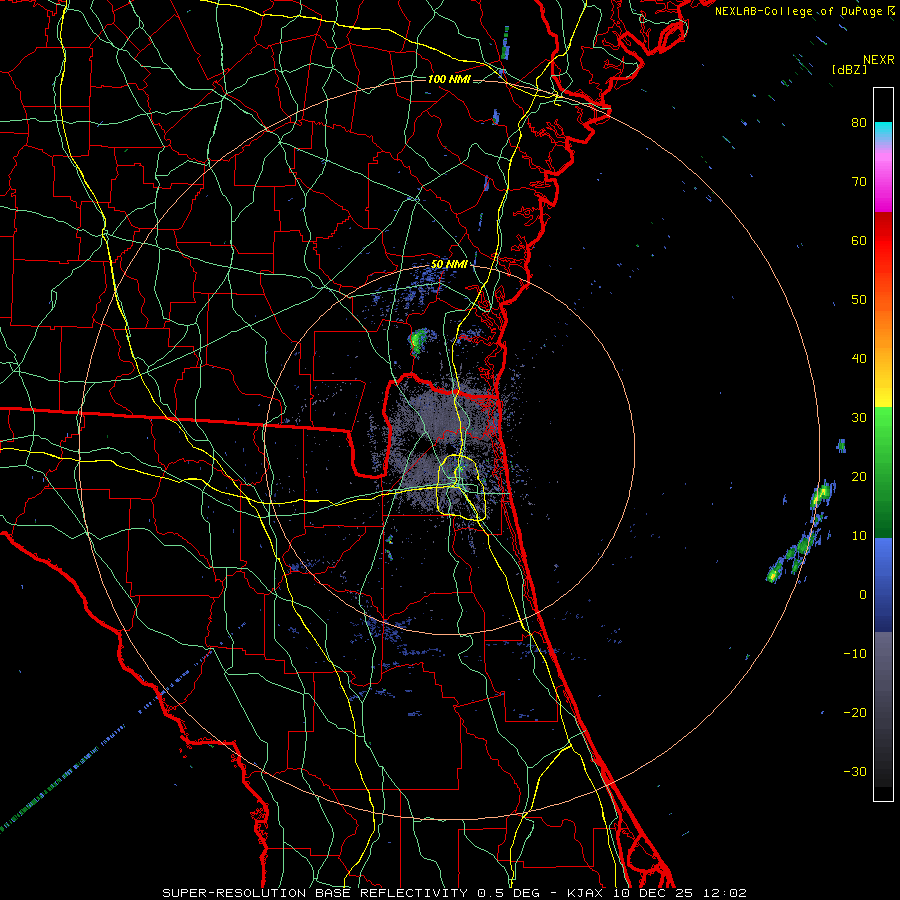Click the [dBZ] units label
The height and width of the screenshot is (900, 900).
(x=849, y=69)
